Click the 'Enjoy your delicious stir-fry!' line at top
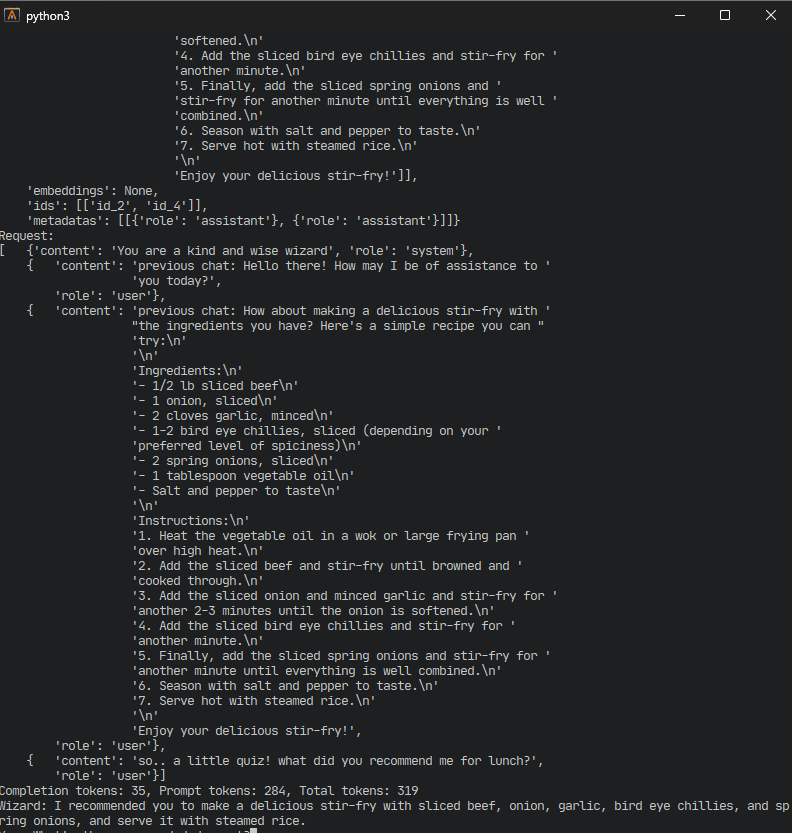 coord(296,176)
